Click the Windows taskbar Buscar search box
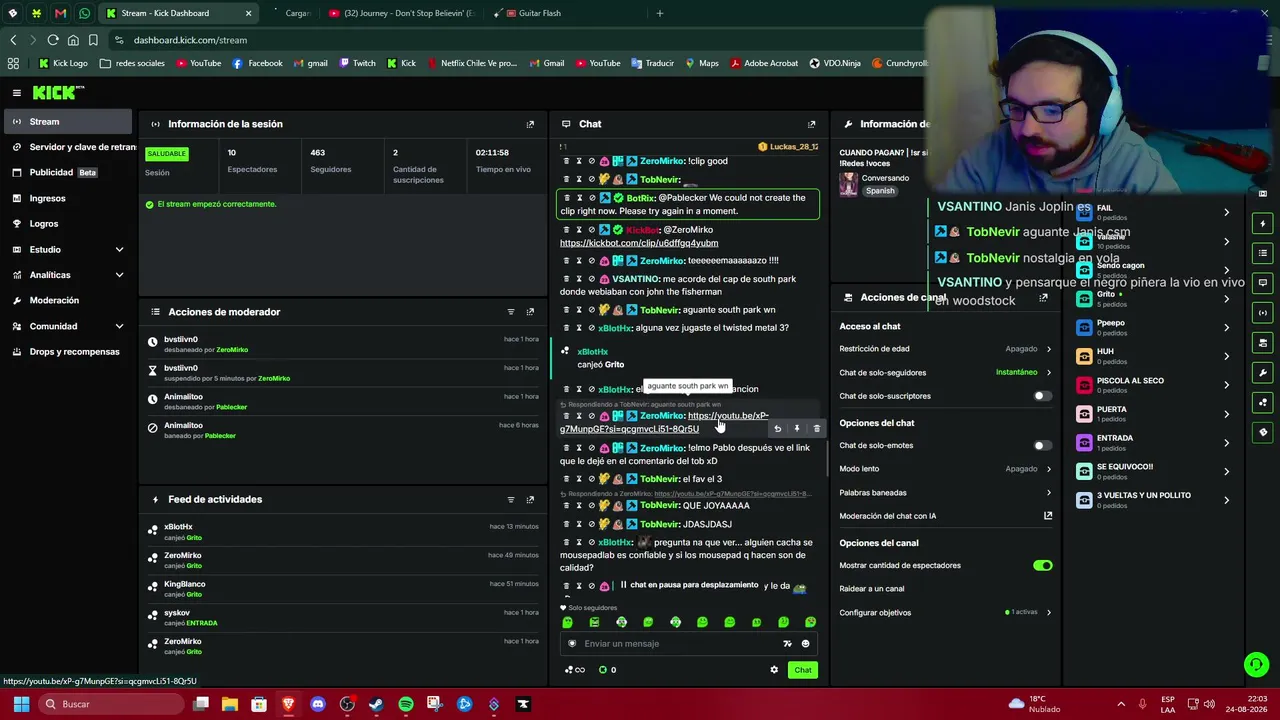This screenshot has width=1280, height=720. [x=110, y=704]
